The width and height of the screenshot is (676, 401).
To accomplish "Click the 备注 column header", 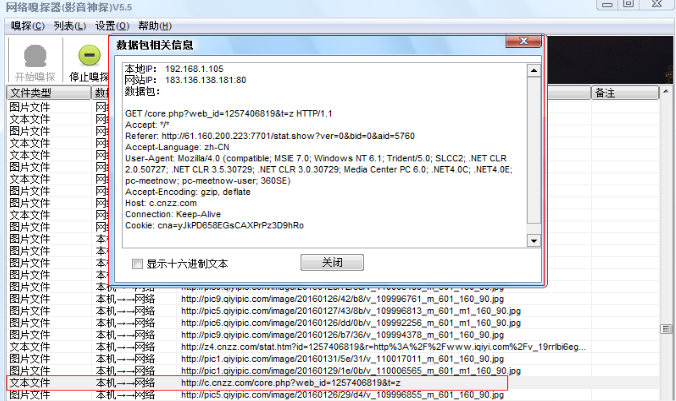I will (x=625, y=93).
